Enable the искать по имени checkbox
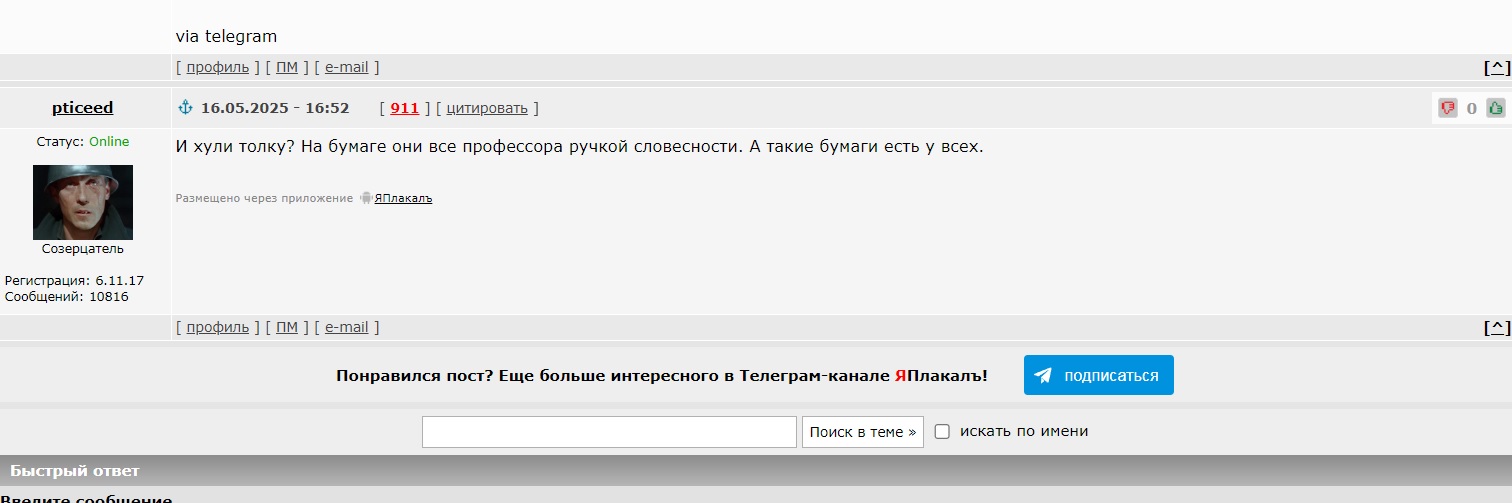 942,431
